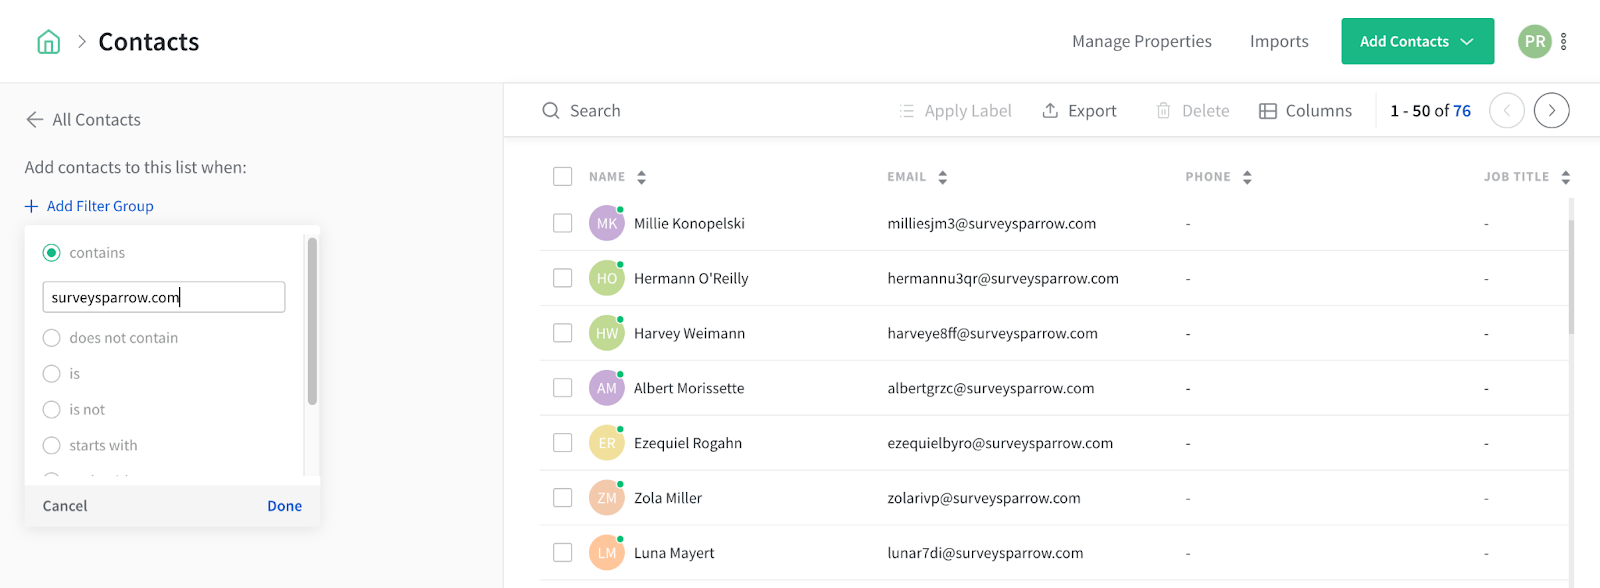
Task: Select the checkbox for Ezequiel Rogahn
Action: (x=563, y=443)
